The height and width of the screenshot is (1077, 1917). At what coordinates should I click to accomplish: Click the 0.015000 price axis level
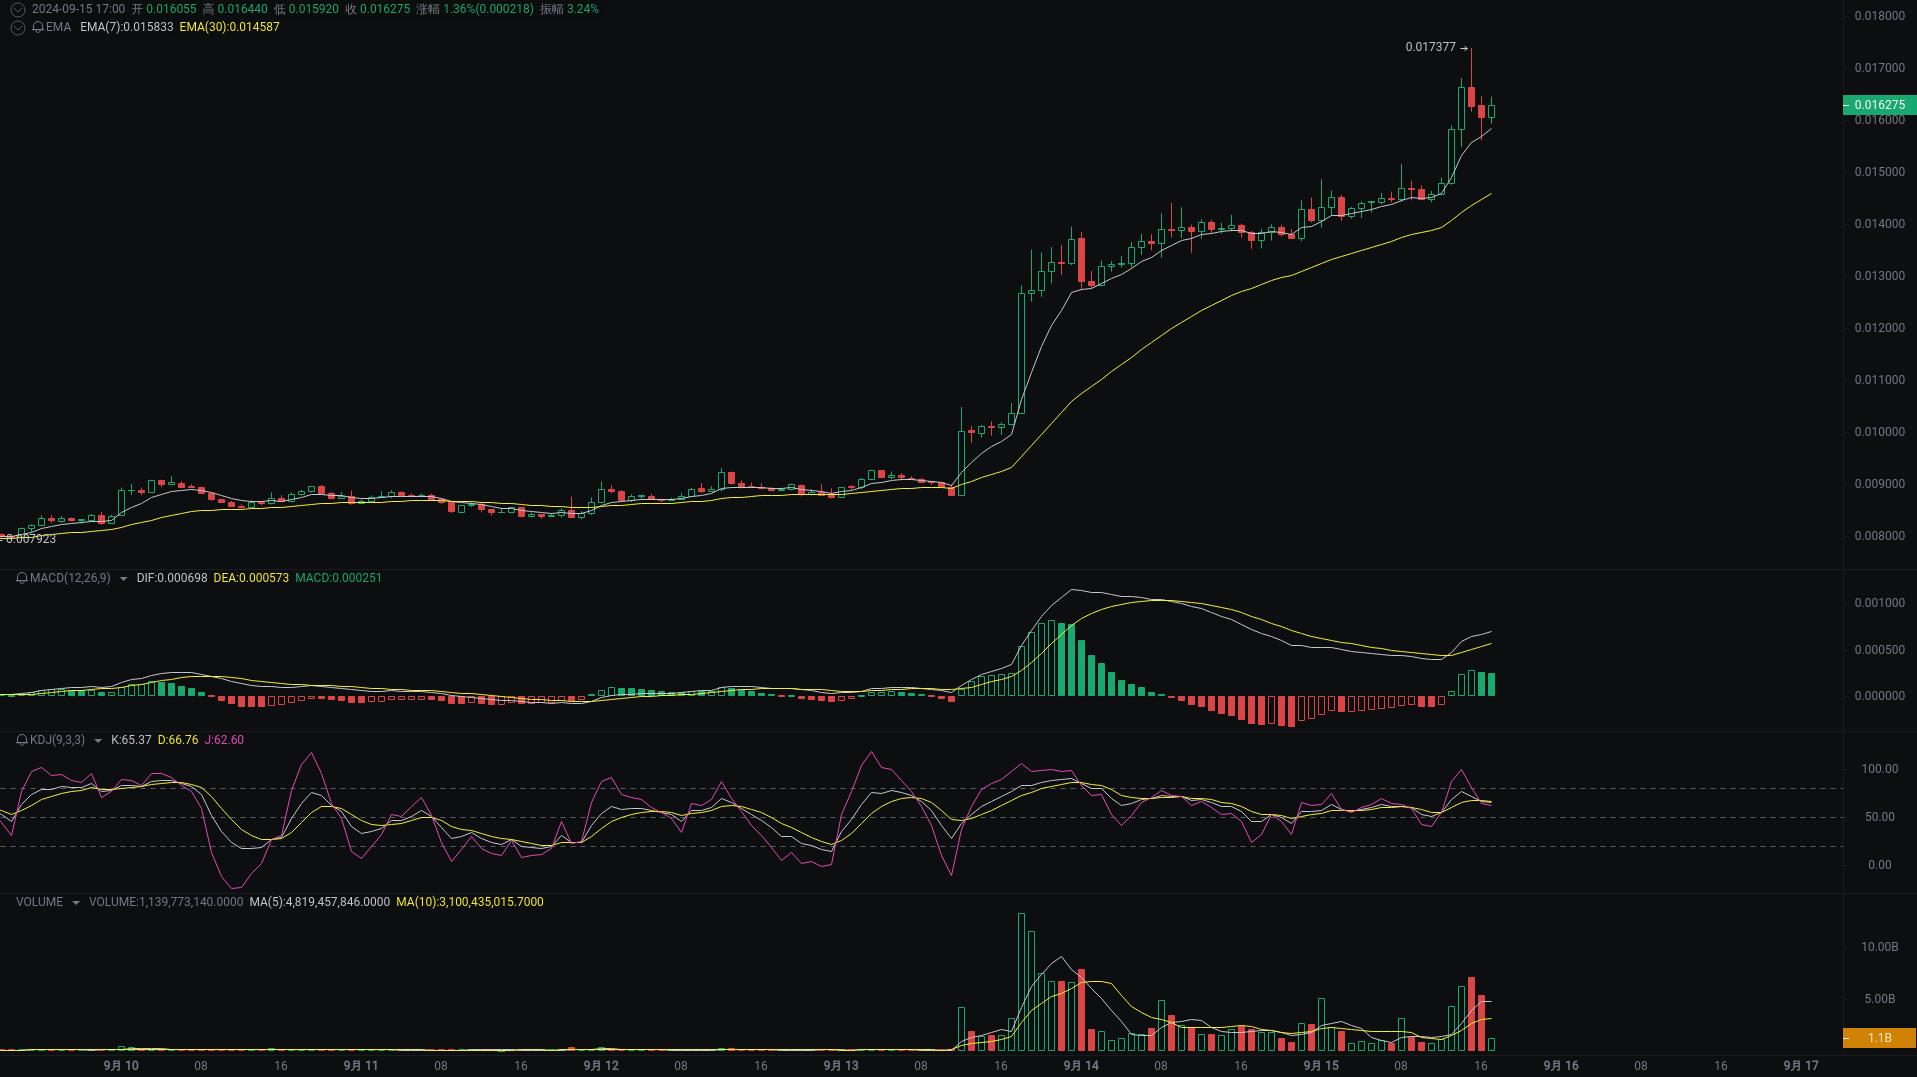tap(1879, 171)
